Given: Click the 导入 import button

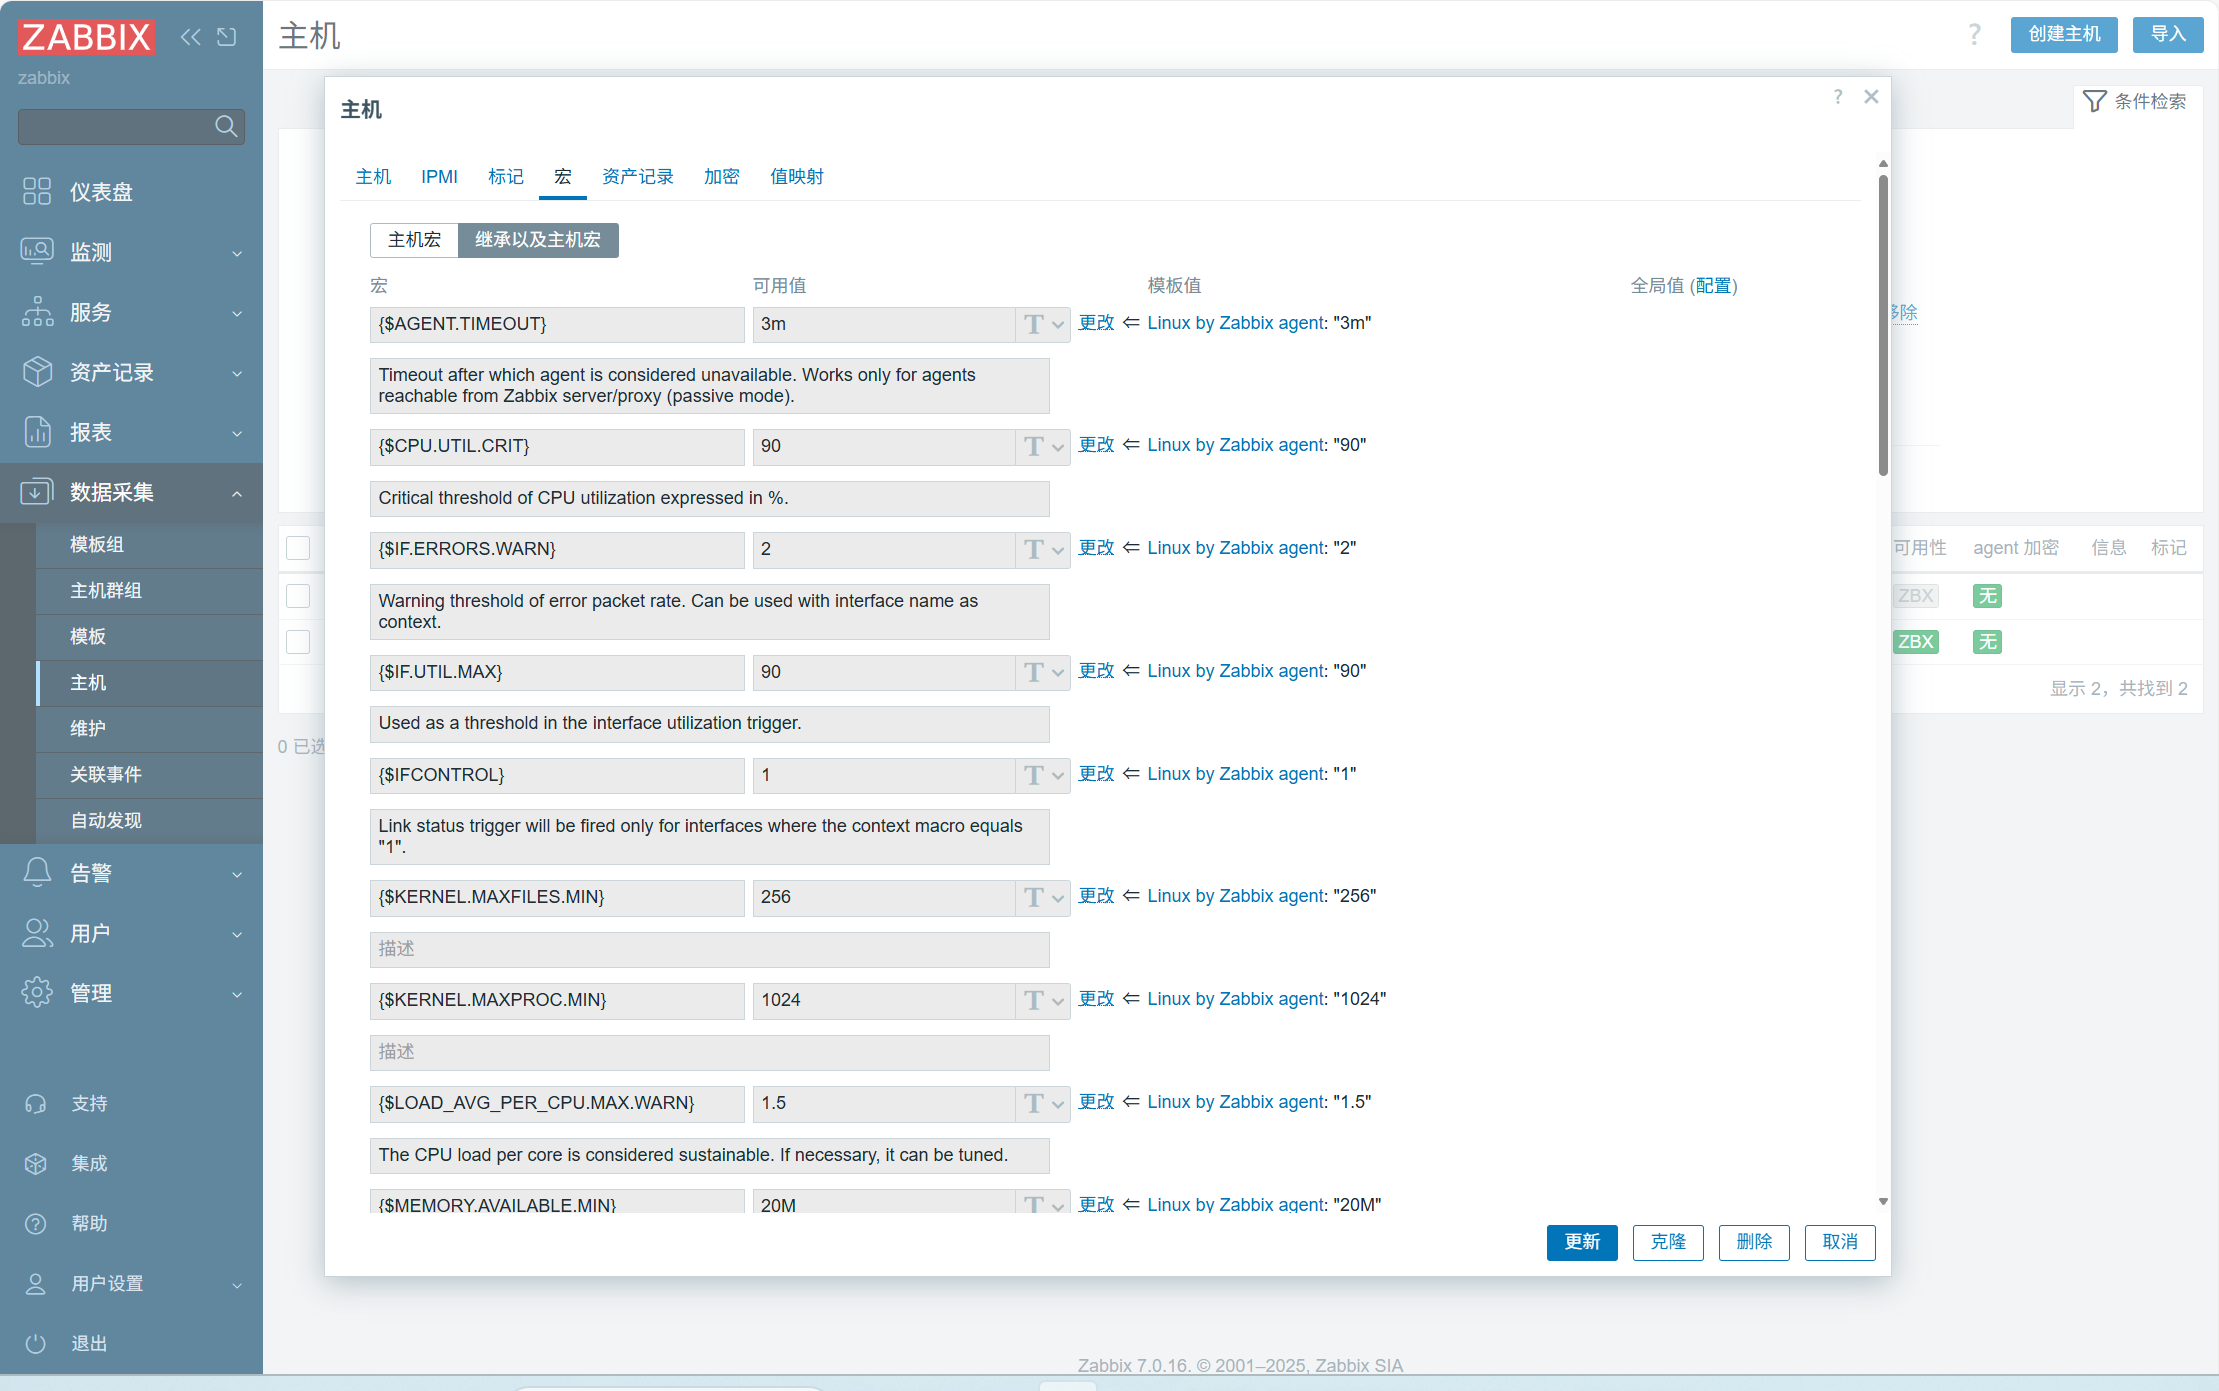Looking at the screenshot, I should 2168,35.
